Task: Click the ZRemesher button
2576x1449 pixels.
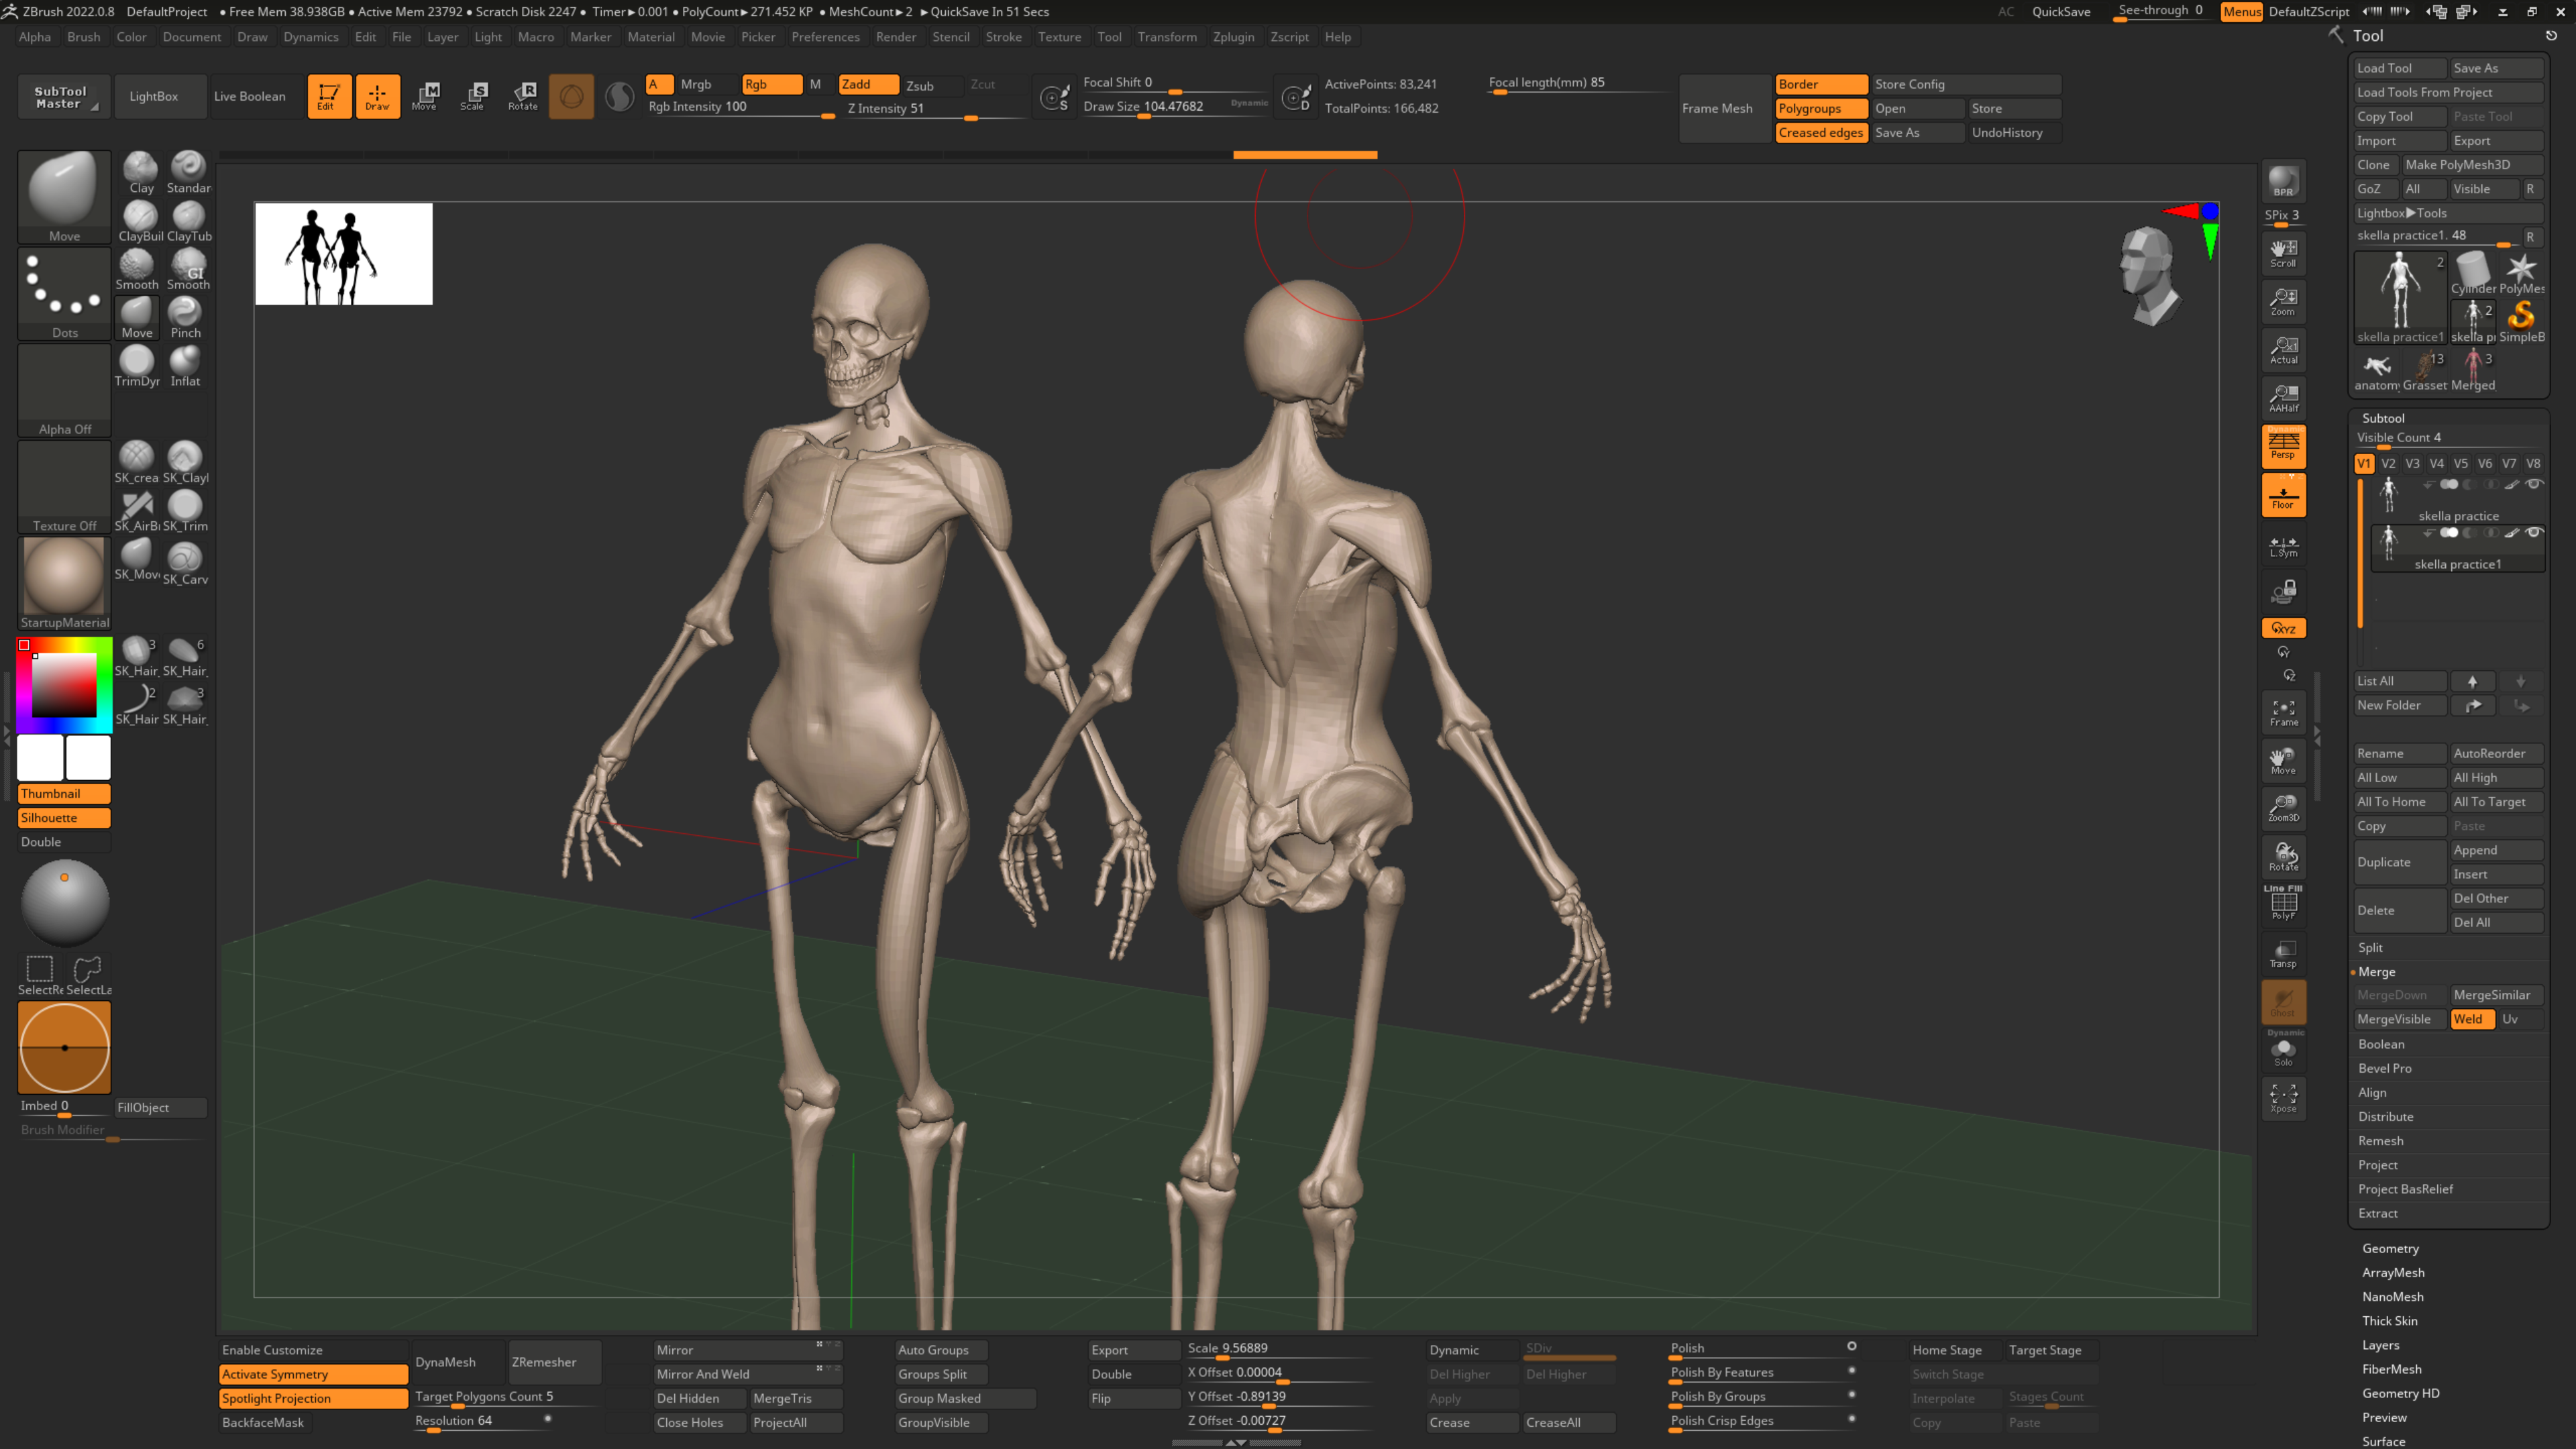Action: pyautogui.click(x=554, y=1362)
